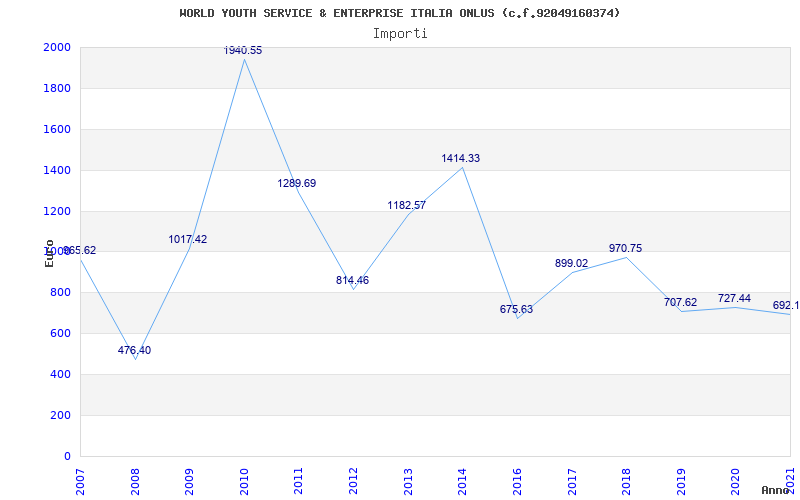Select the 2020 x-axis year label
Screen dimensions: 800x500
[735, 481]
